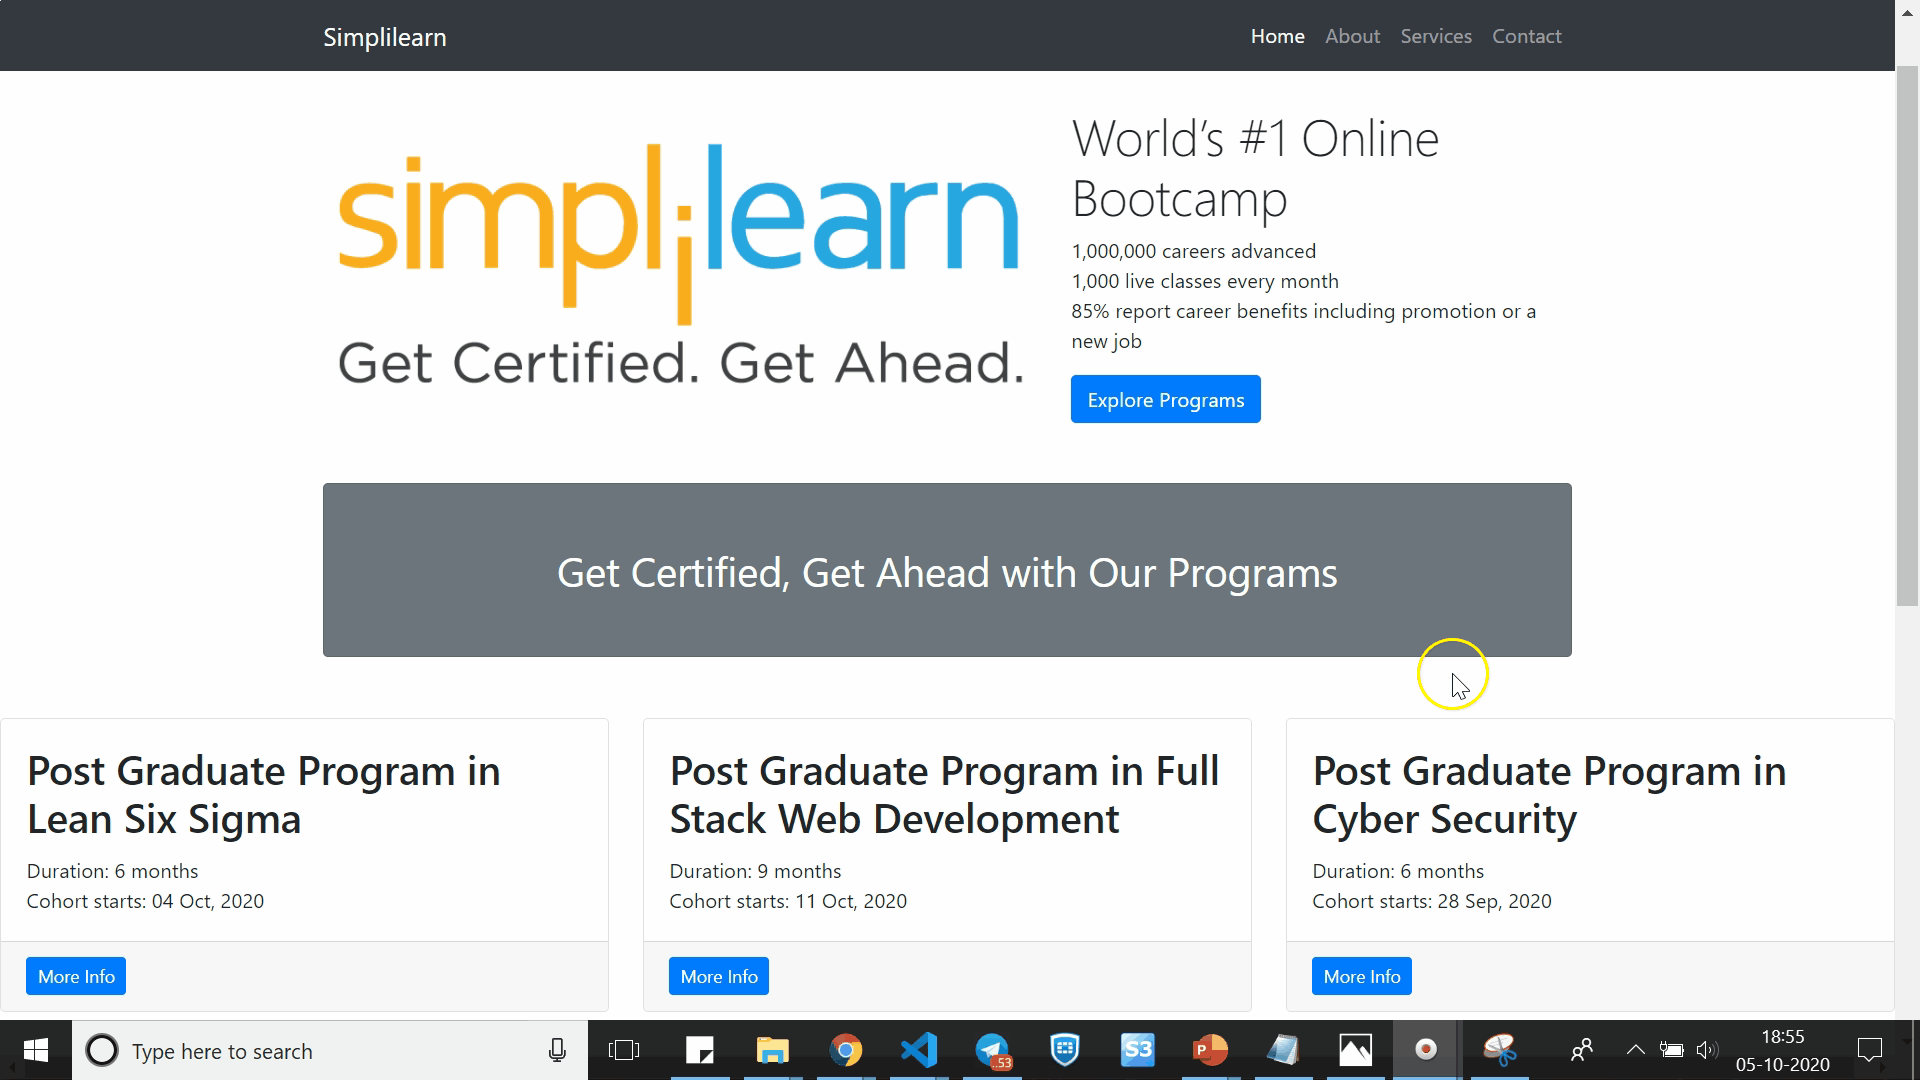1920x1080 pixels.
Task: Open the Action Center notifications
Action: [1869, 1050]
